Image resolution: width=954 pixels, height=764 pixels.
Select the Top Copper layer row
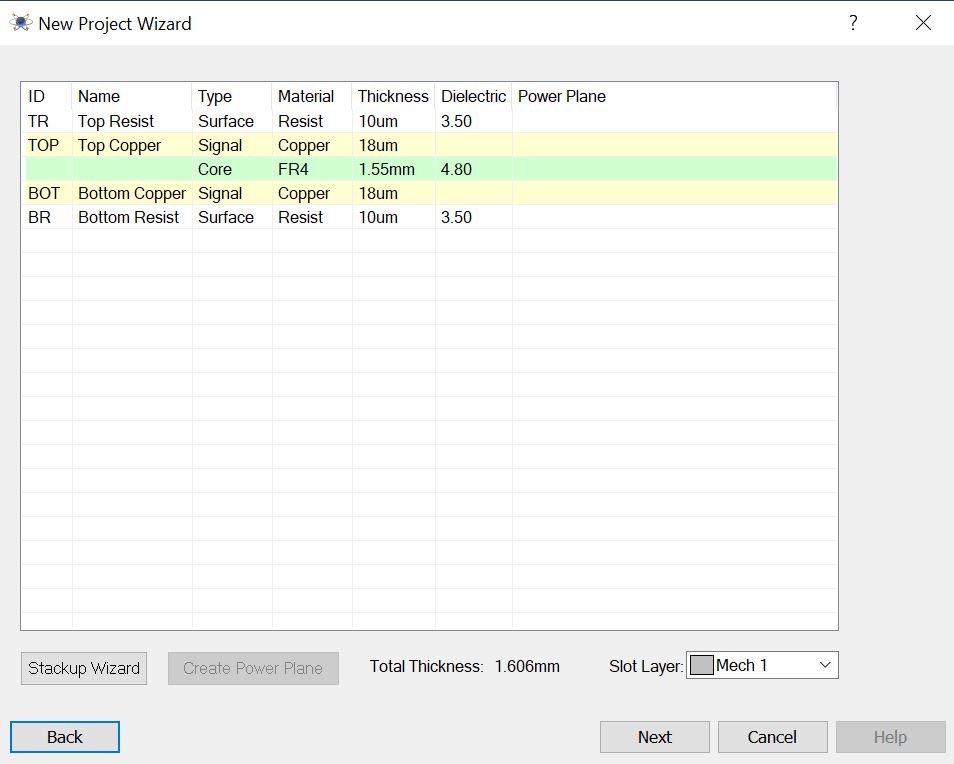[x=119, y=145]
